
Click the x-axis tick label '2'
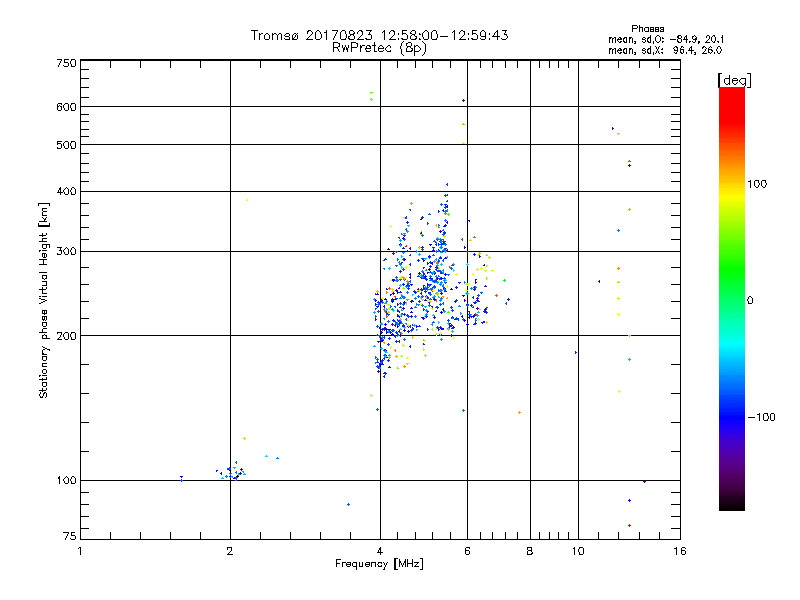coord(230,551)
